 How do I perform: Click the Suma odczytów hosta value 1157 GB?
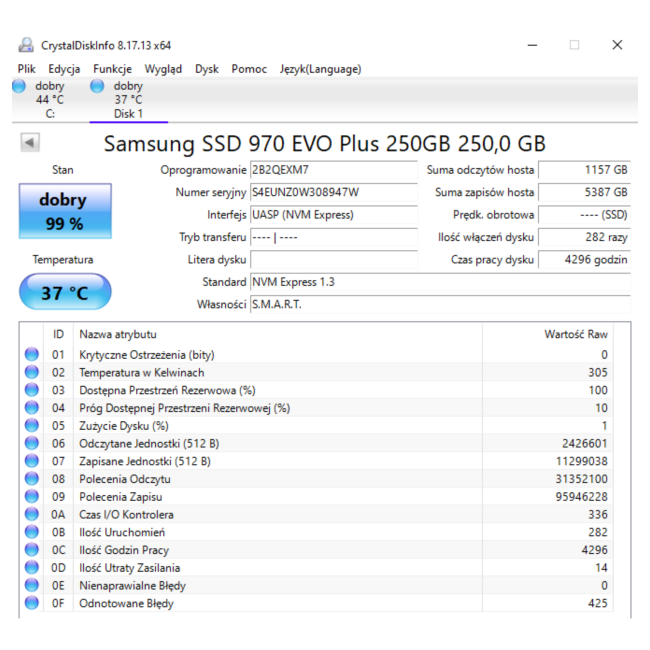coord(585,170)
